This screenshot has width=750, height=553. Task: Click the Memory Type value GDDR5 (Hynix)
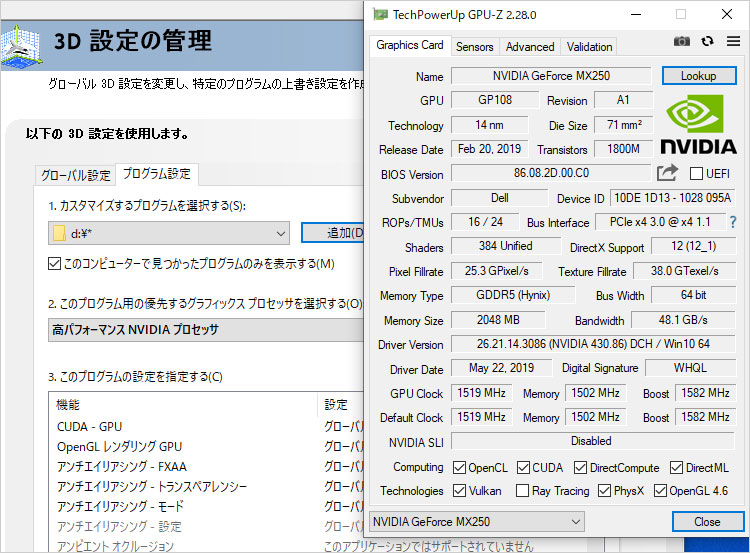(x=513, y=295)
